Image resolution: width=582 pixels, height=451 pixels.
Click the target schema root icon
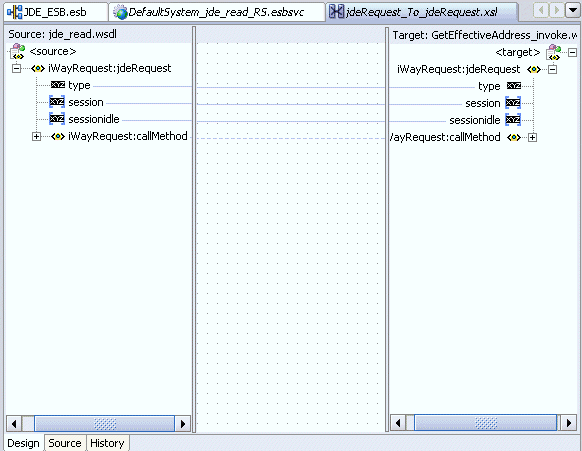coord(553,52)
